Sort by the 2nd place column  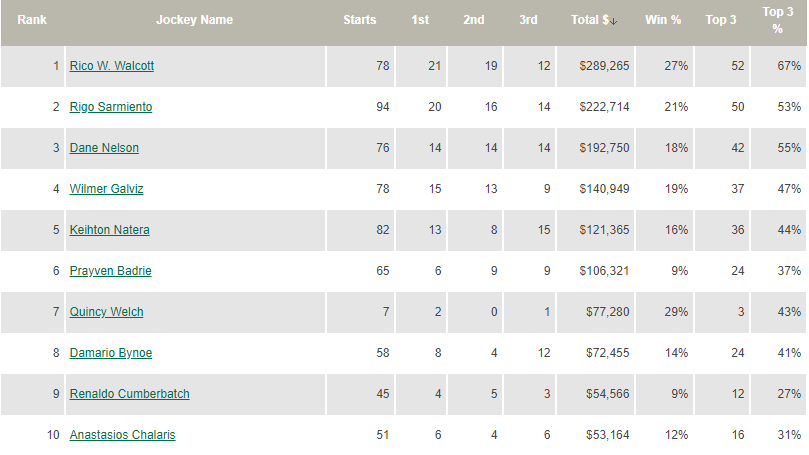coord(474,19)
